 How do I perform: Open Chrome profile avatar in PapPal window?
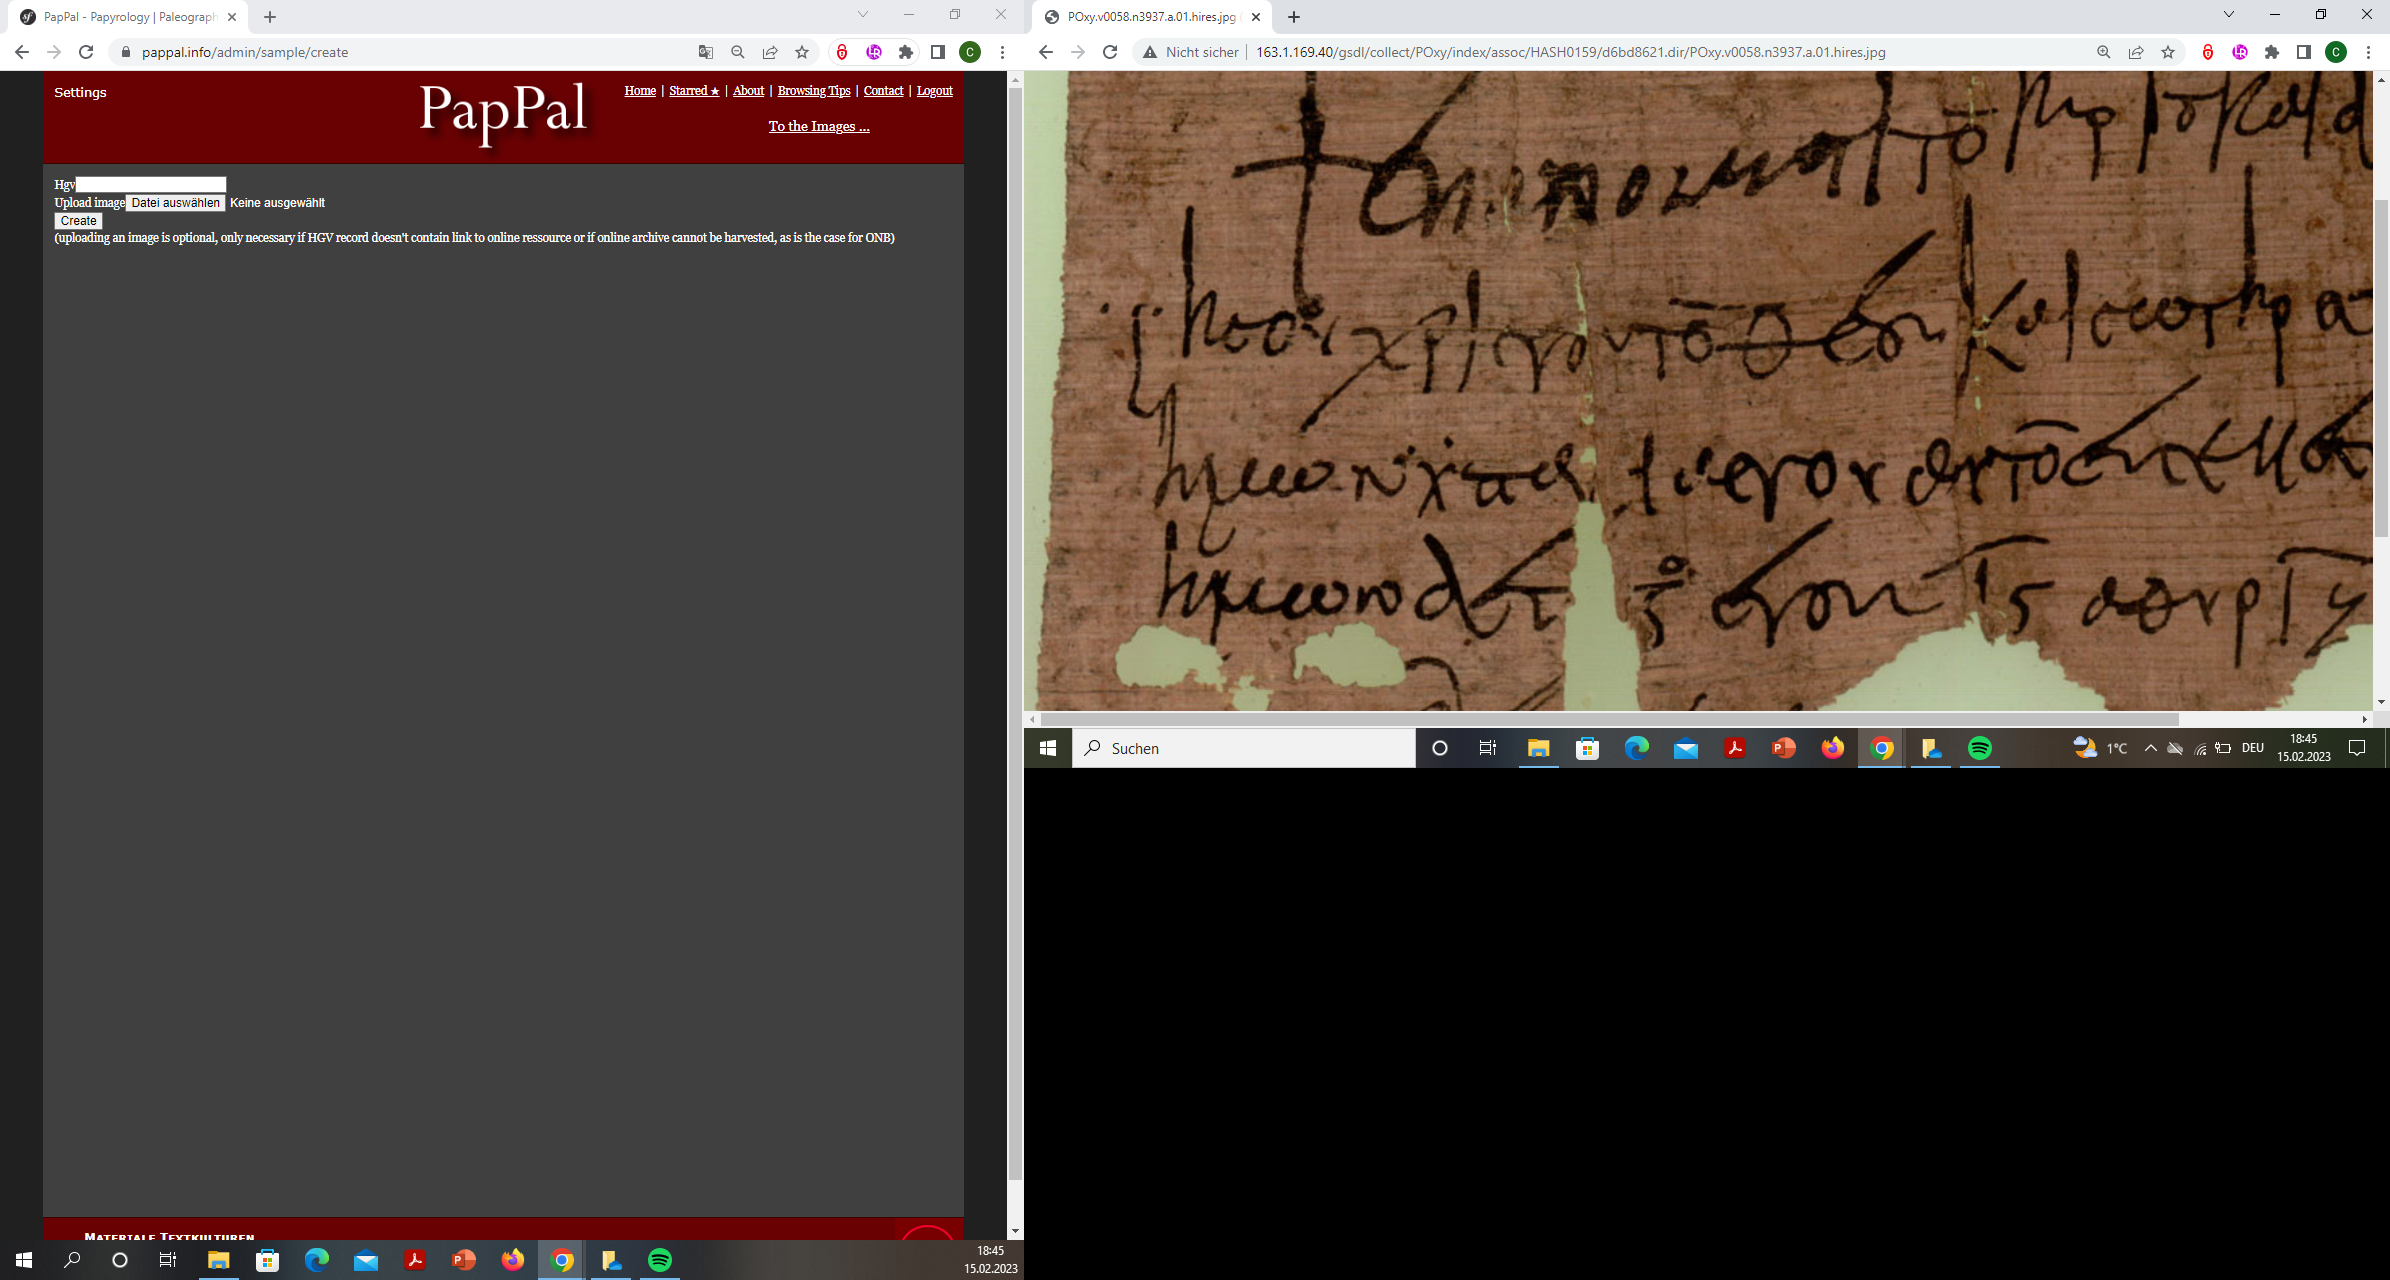click(970, 52)
